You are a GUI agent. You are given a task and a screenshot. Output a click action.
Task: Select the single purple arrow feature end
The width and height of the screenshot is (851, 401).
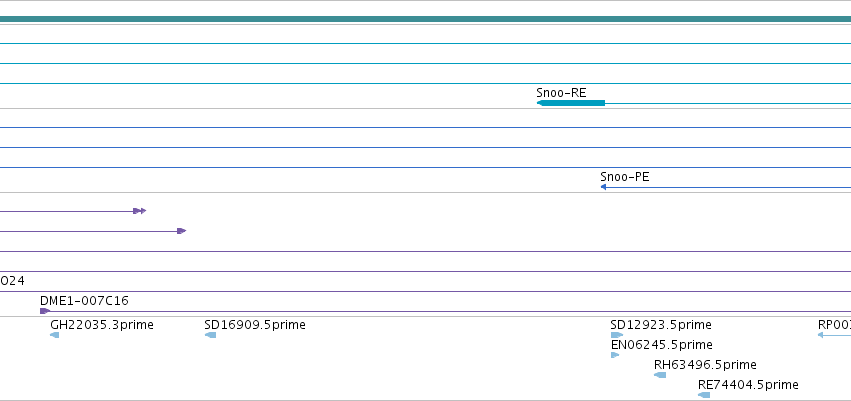click(x=182, y=231)
